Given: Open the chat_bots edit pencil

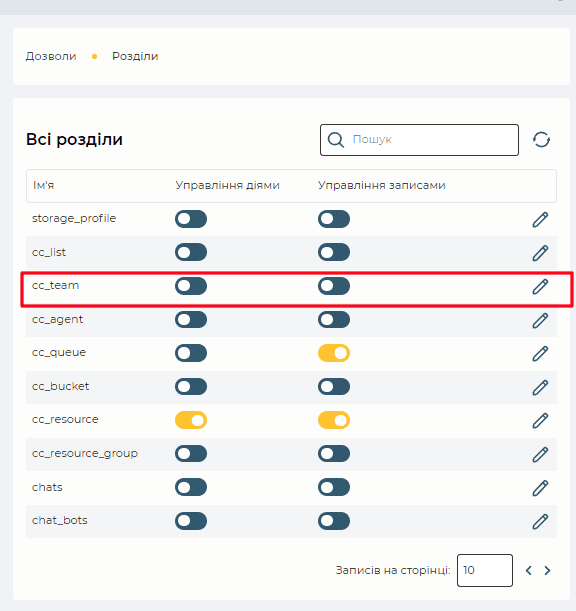Looking at the screenshot, I should (540, 521).
